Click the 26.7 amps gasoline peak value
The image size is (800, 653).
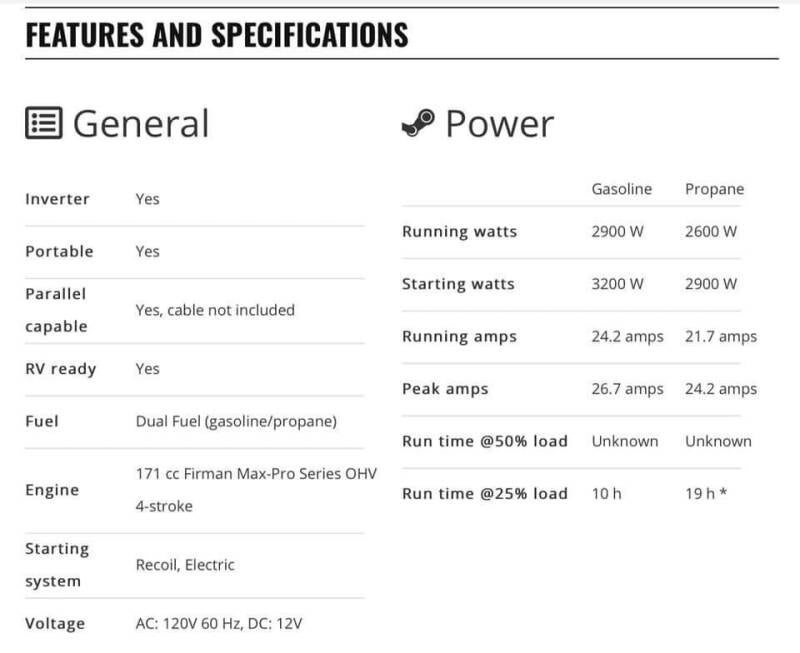point(627,389)
